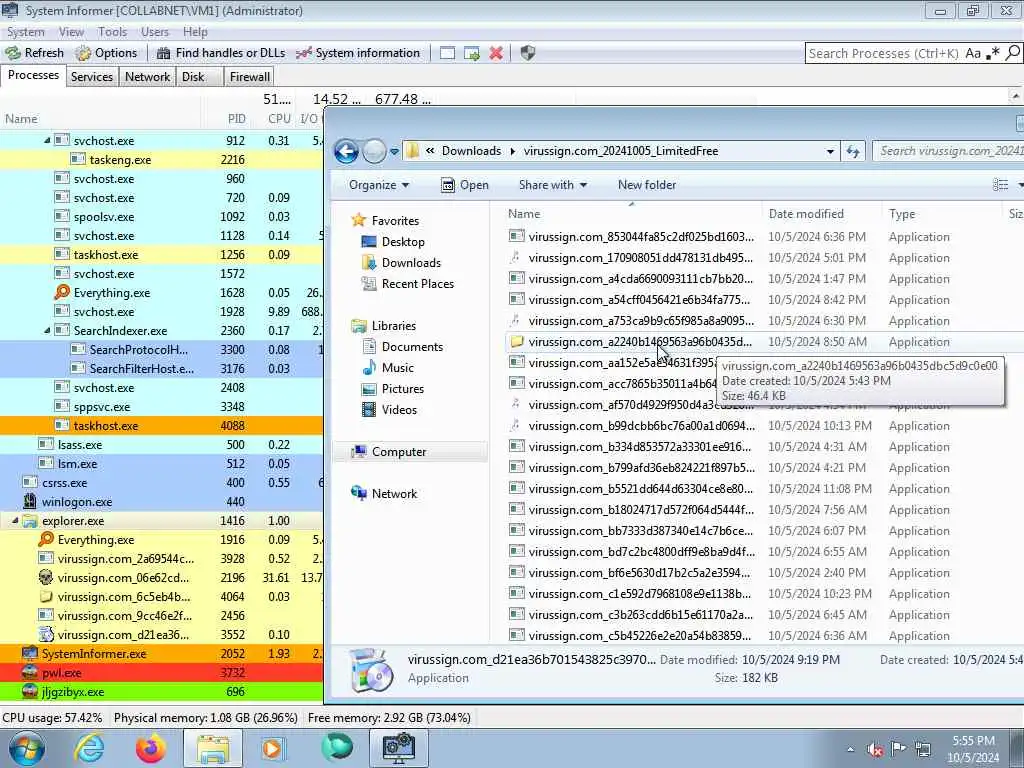Open the View menu
Viewport: 1024px width, 768px height.
click(x=71, y=31)
